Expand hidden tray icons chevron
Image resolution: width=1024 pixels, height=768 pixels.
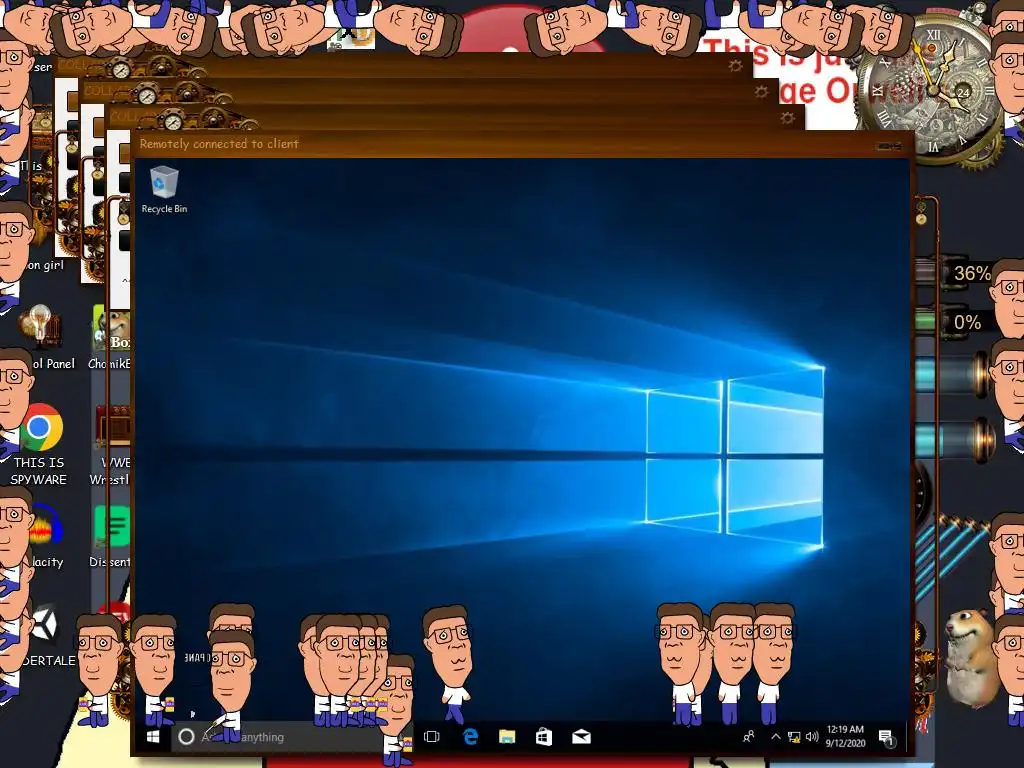[x=776, y=737]
